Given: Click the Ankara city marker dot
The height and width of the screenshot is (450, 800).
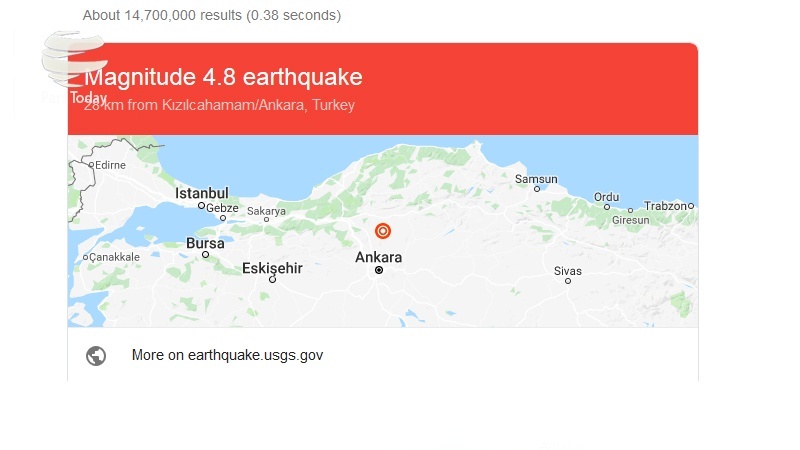Looking at the screenshot, I should point(379,270).
